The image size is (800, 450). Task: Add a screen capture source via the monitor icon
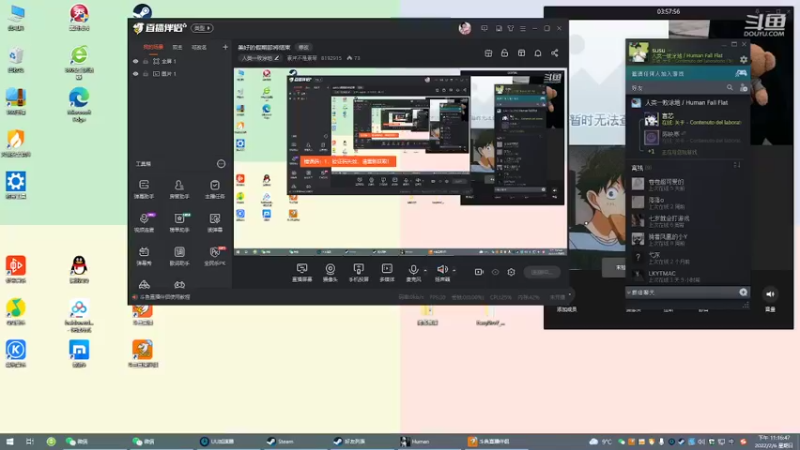(302, 272)
